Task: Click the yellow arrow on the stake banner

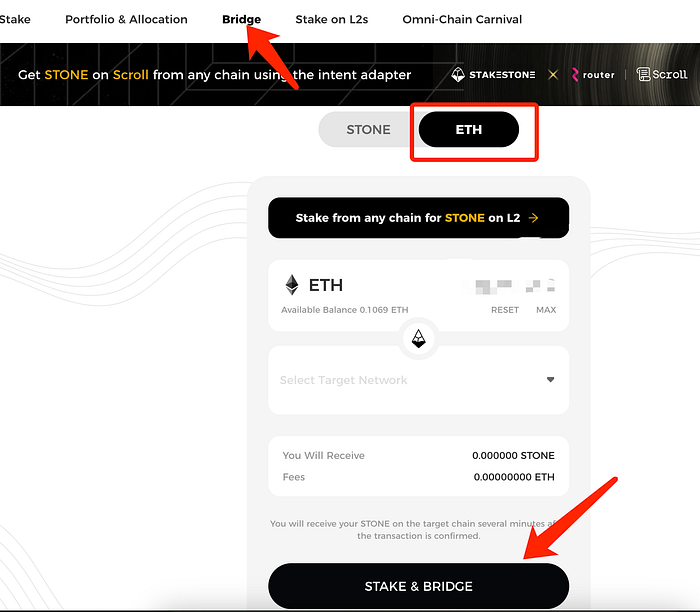Action: pyautogui.click(x=534, y=217)
